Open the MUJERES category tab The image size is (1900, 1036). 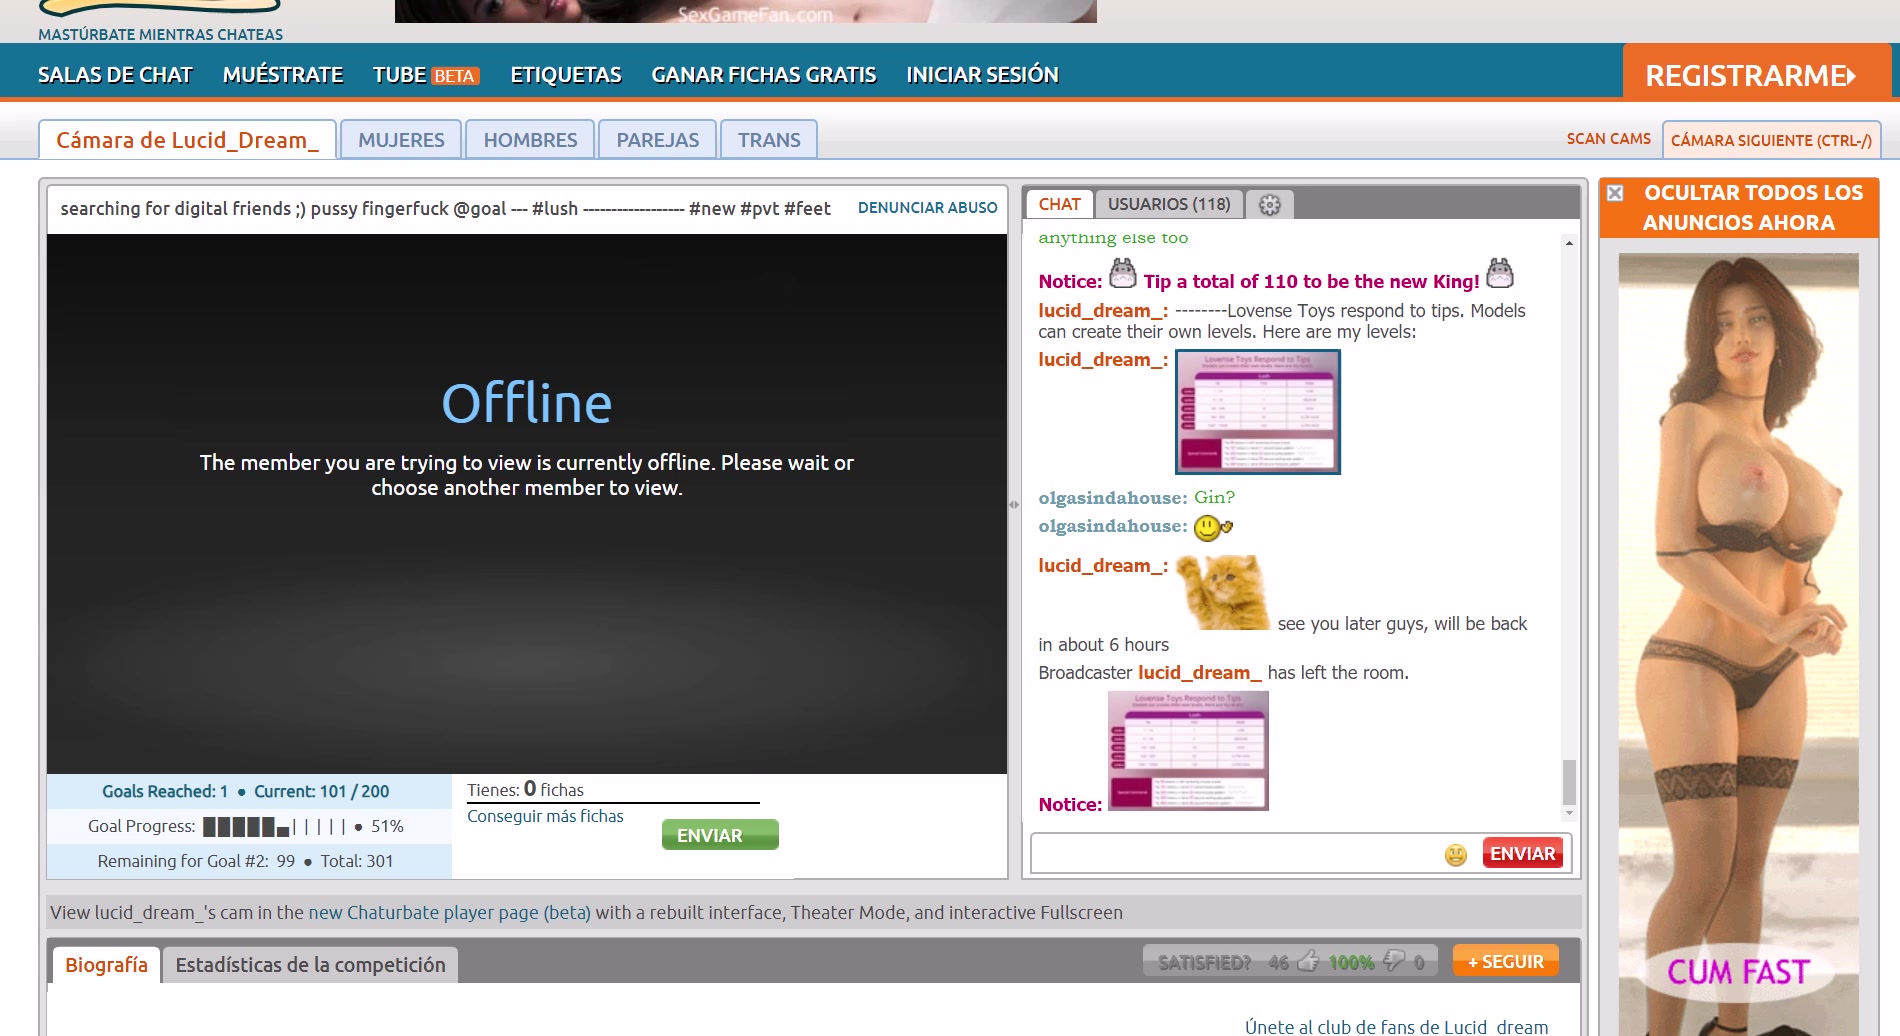(401, 140)
